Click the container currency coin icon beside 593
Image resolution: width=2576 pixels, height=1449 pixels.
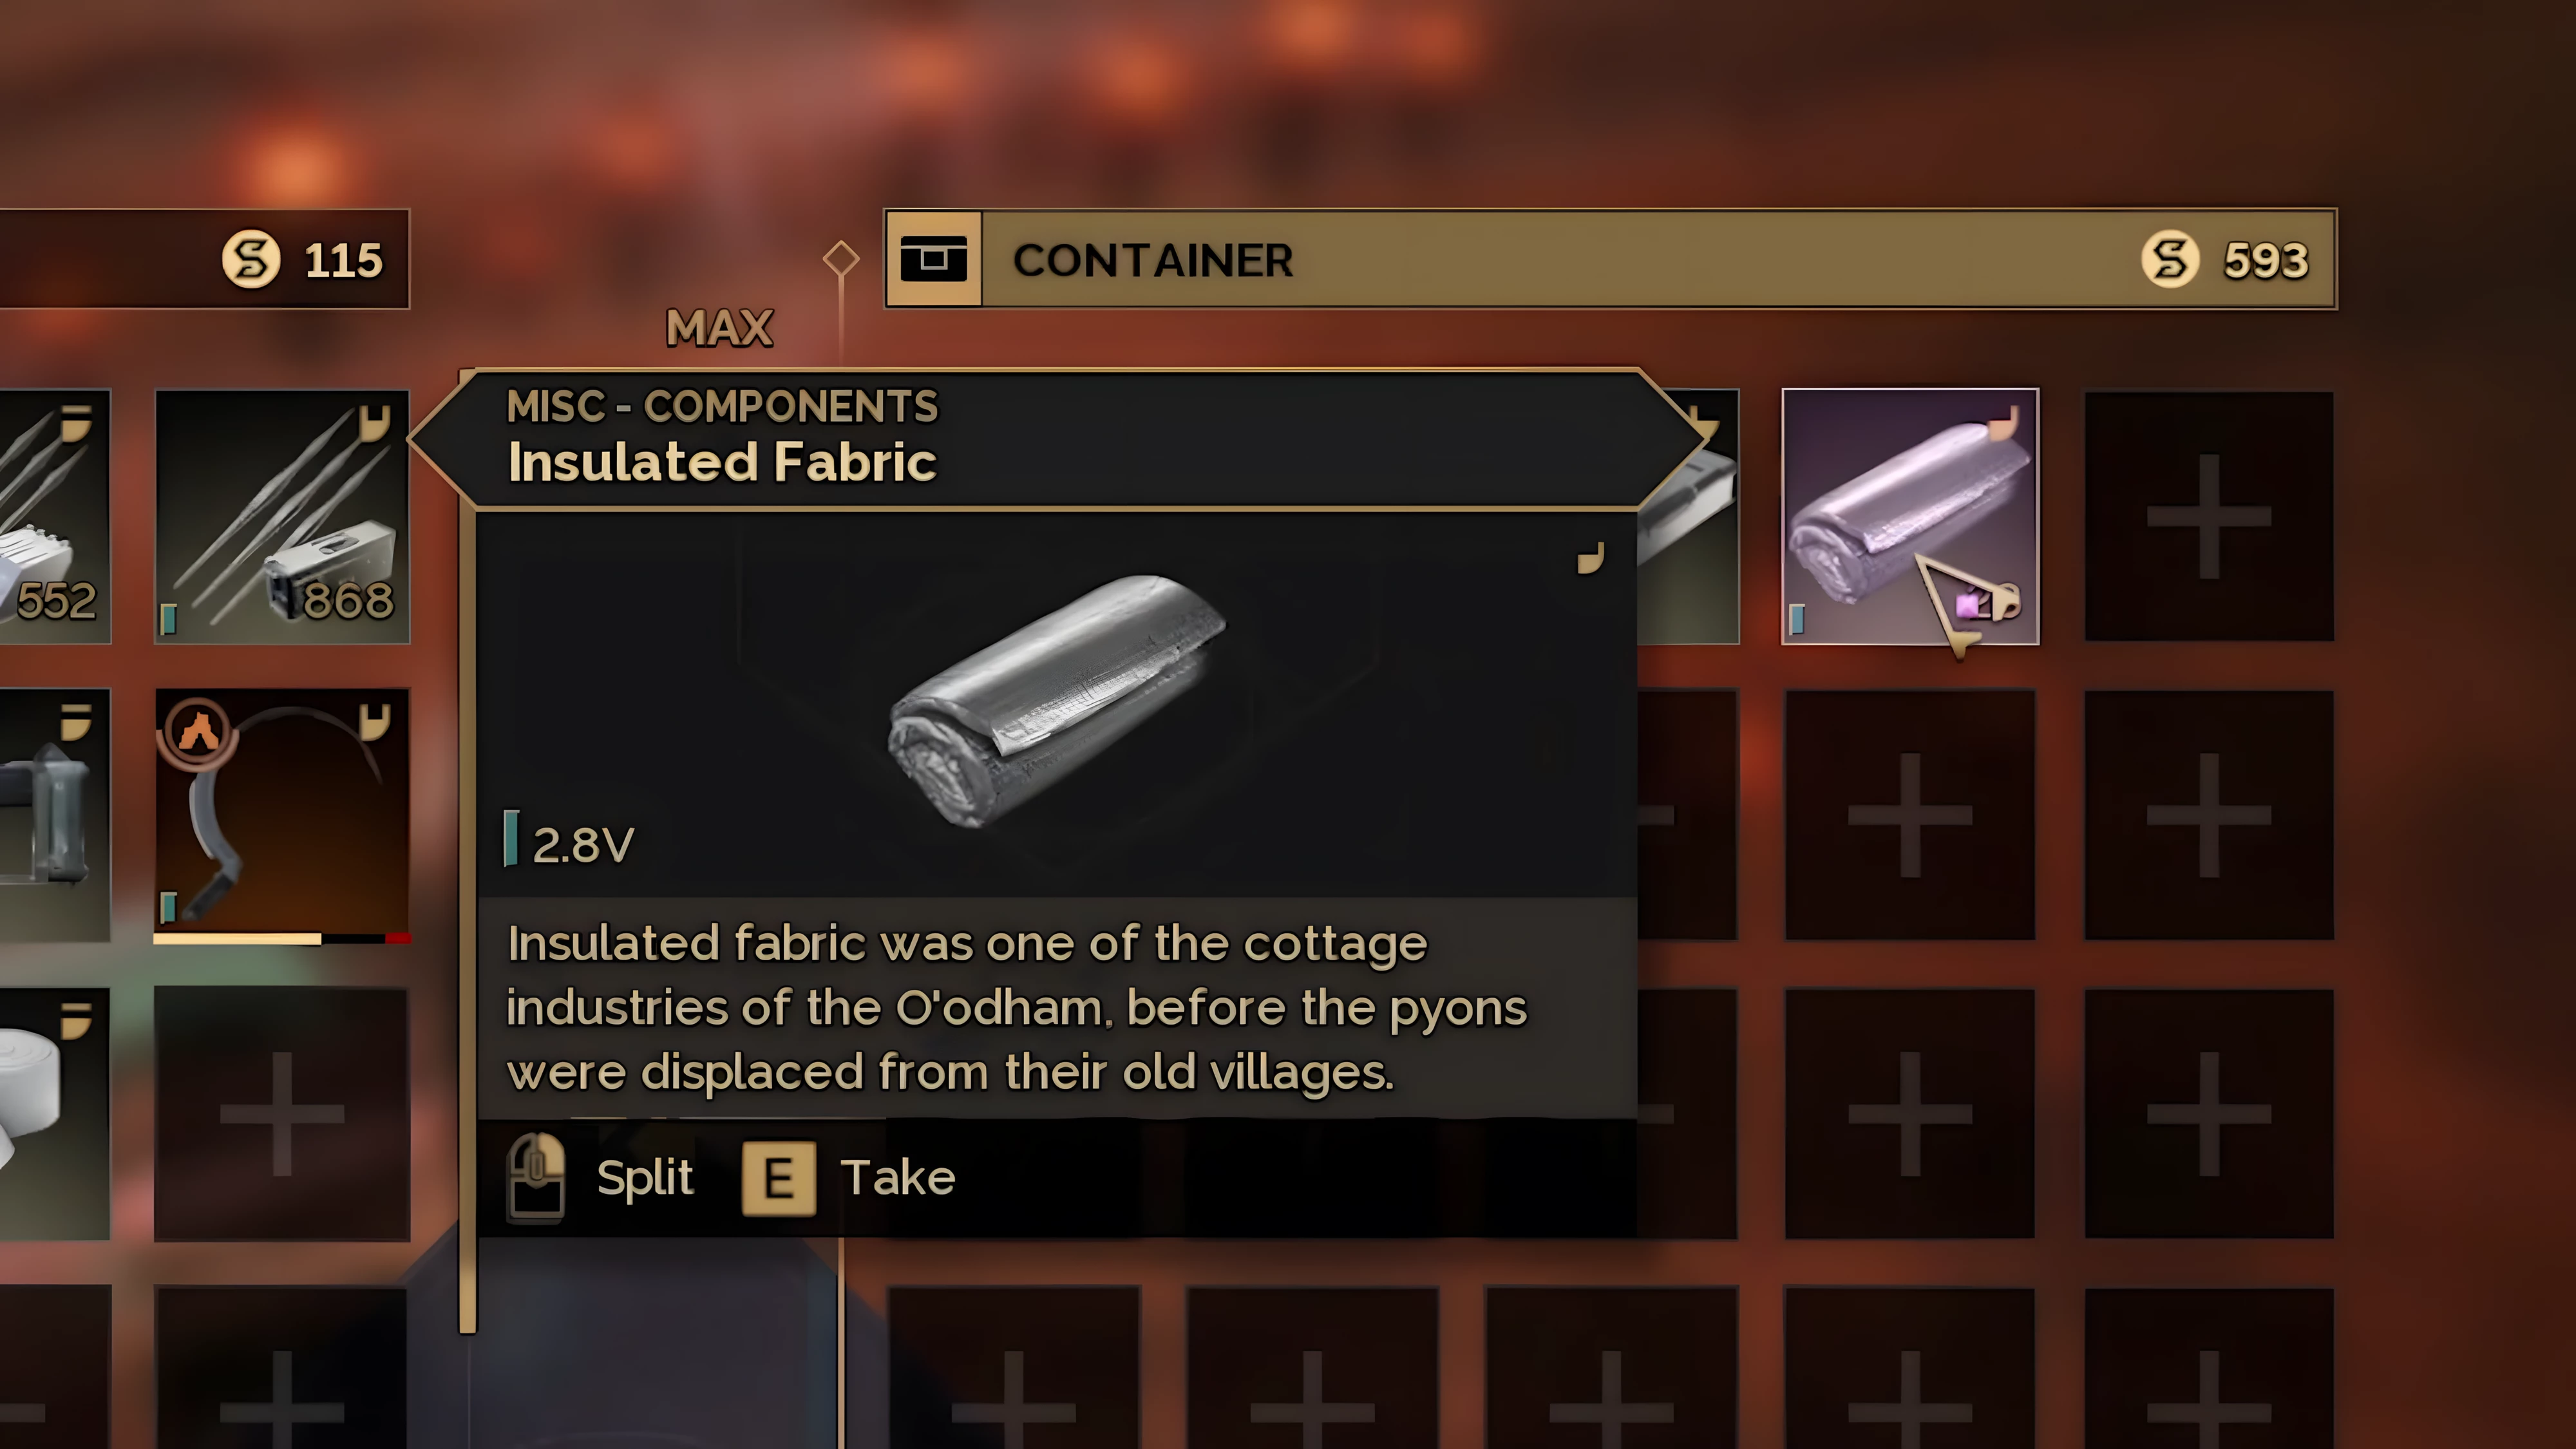click(x=2170, y=259)
